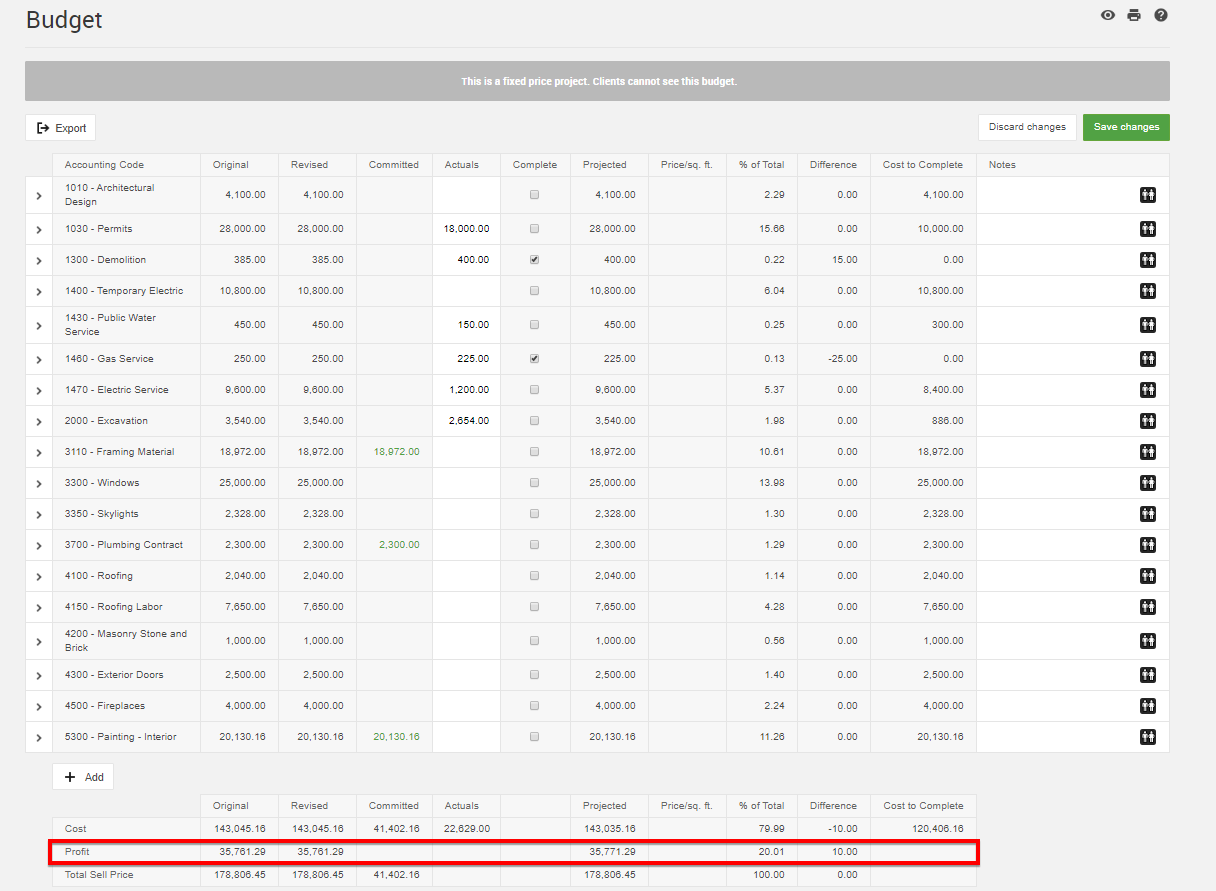Click people icon for Architectural Design row
Screen dimensions: 1216x891
1148,195
